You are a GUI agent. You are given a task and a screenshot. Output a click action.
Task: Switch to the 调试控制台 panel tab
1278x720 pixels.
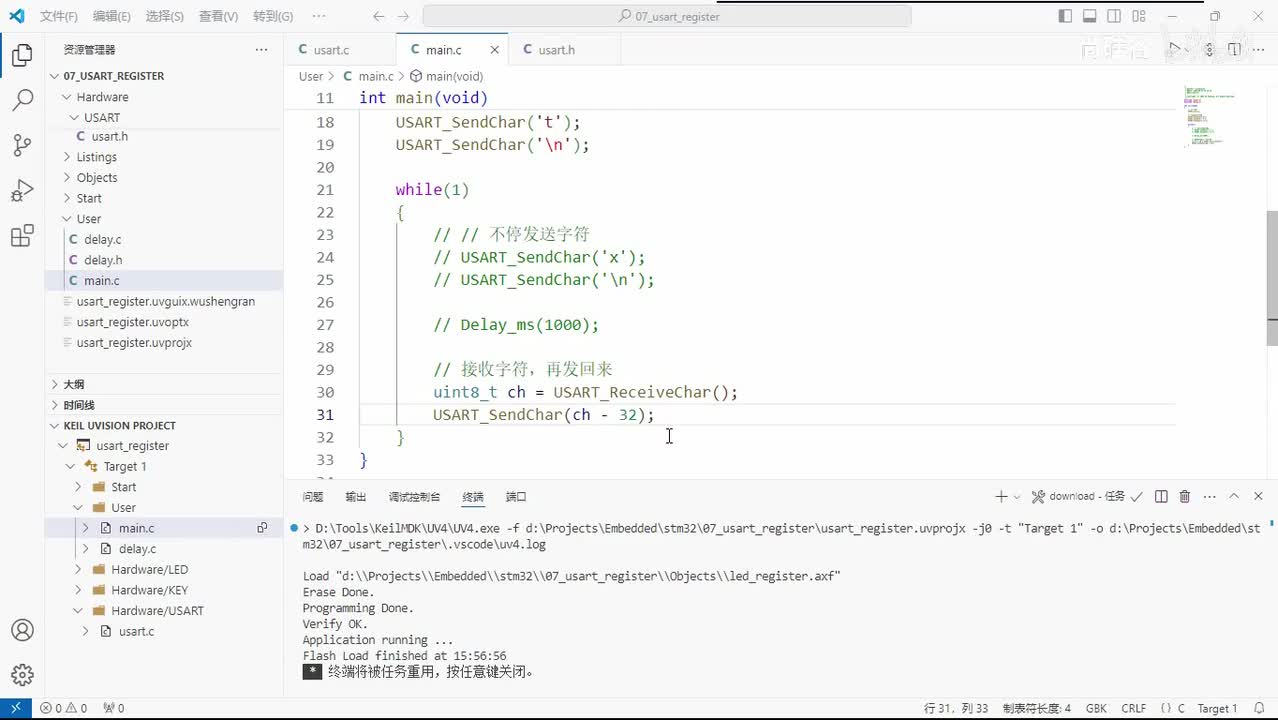pyautogui.click(x=414, y=497)
